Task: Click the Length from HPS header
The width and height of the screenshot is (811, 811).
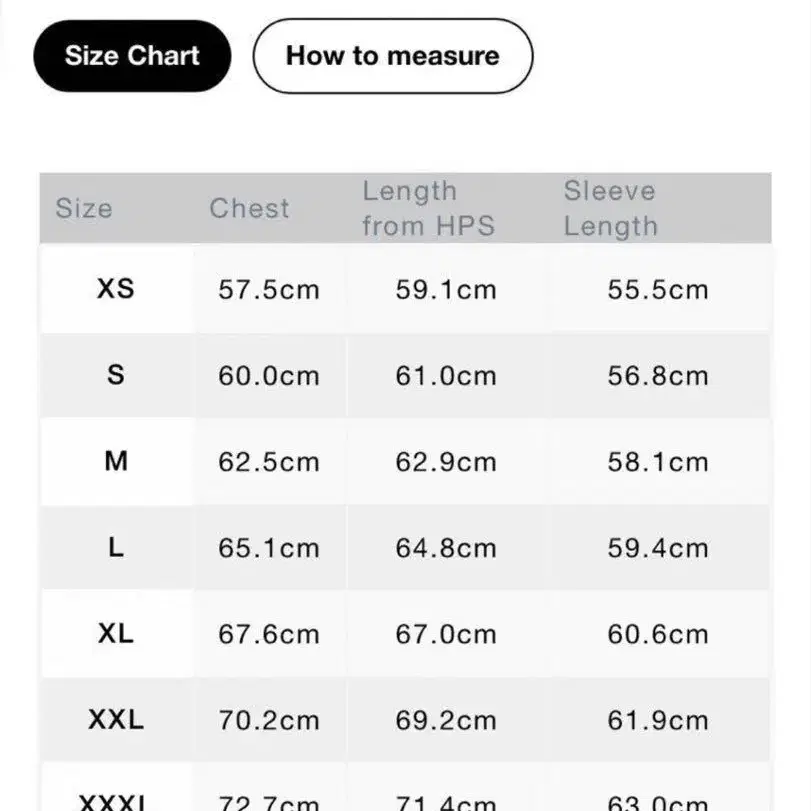Action: point(429,208)
